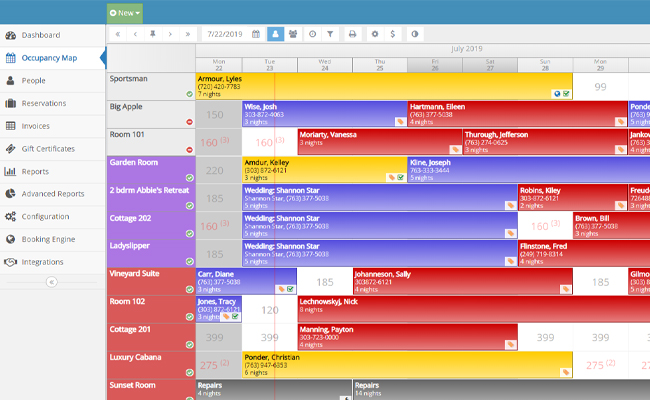Click the 7/22/2019 date field
The image size is (650, 400).
(x=224, y=34)
